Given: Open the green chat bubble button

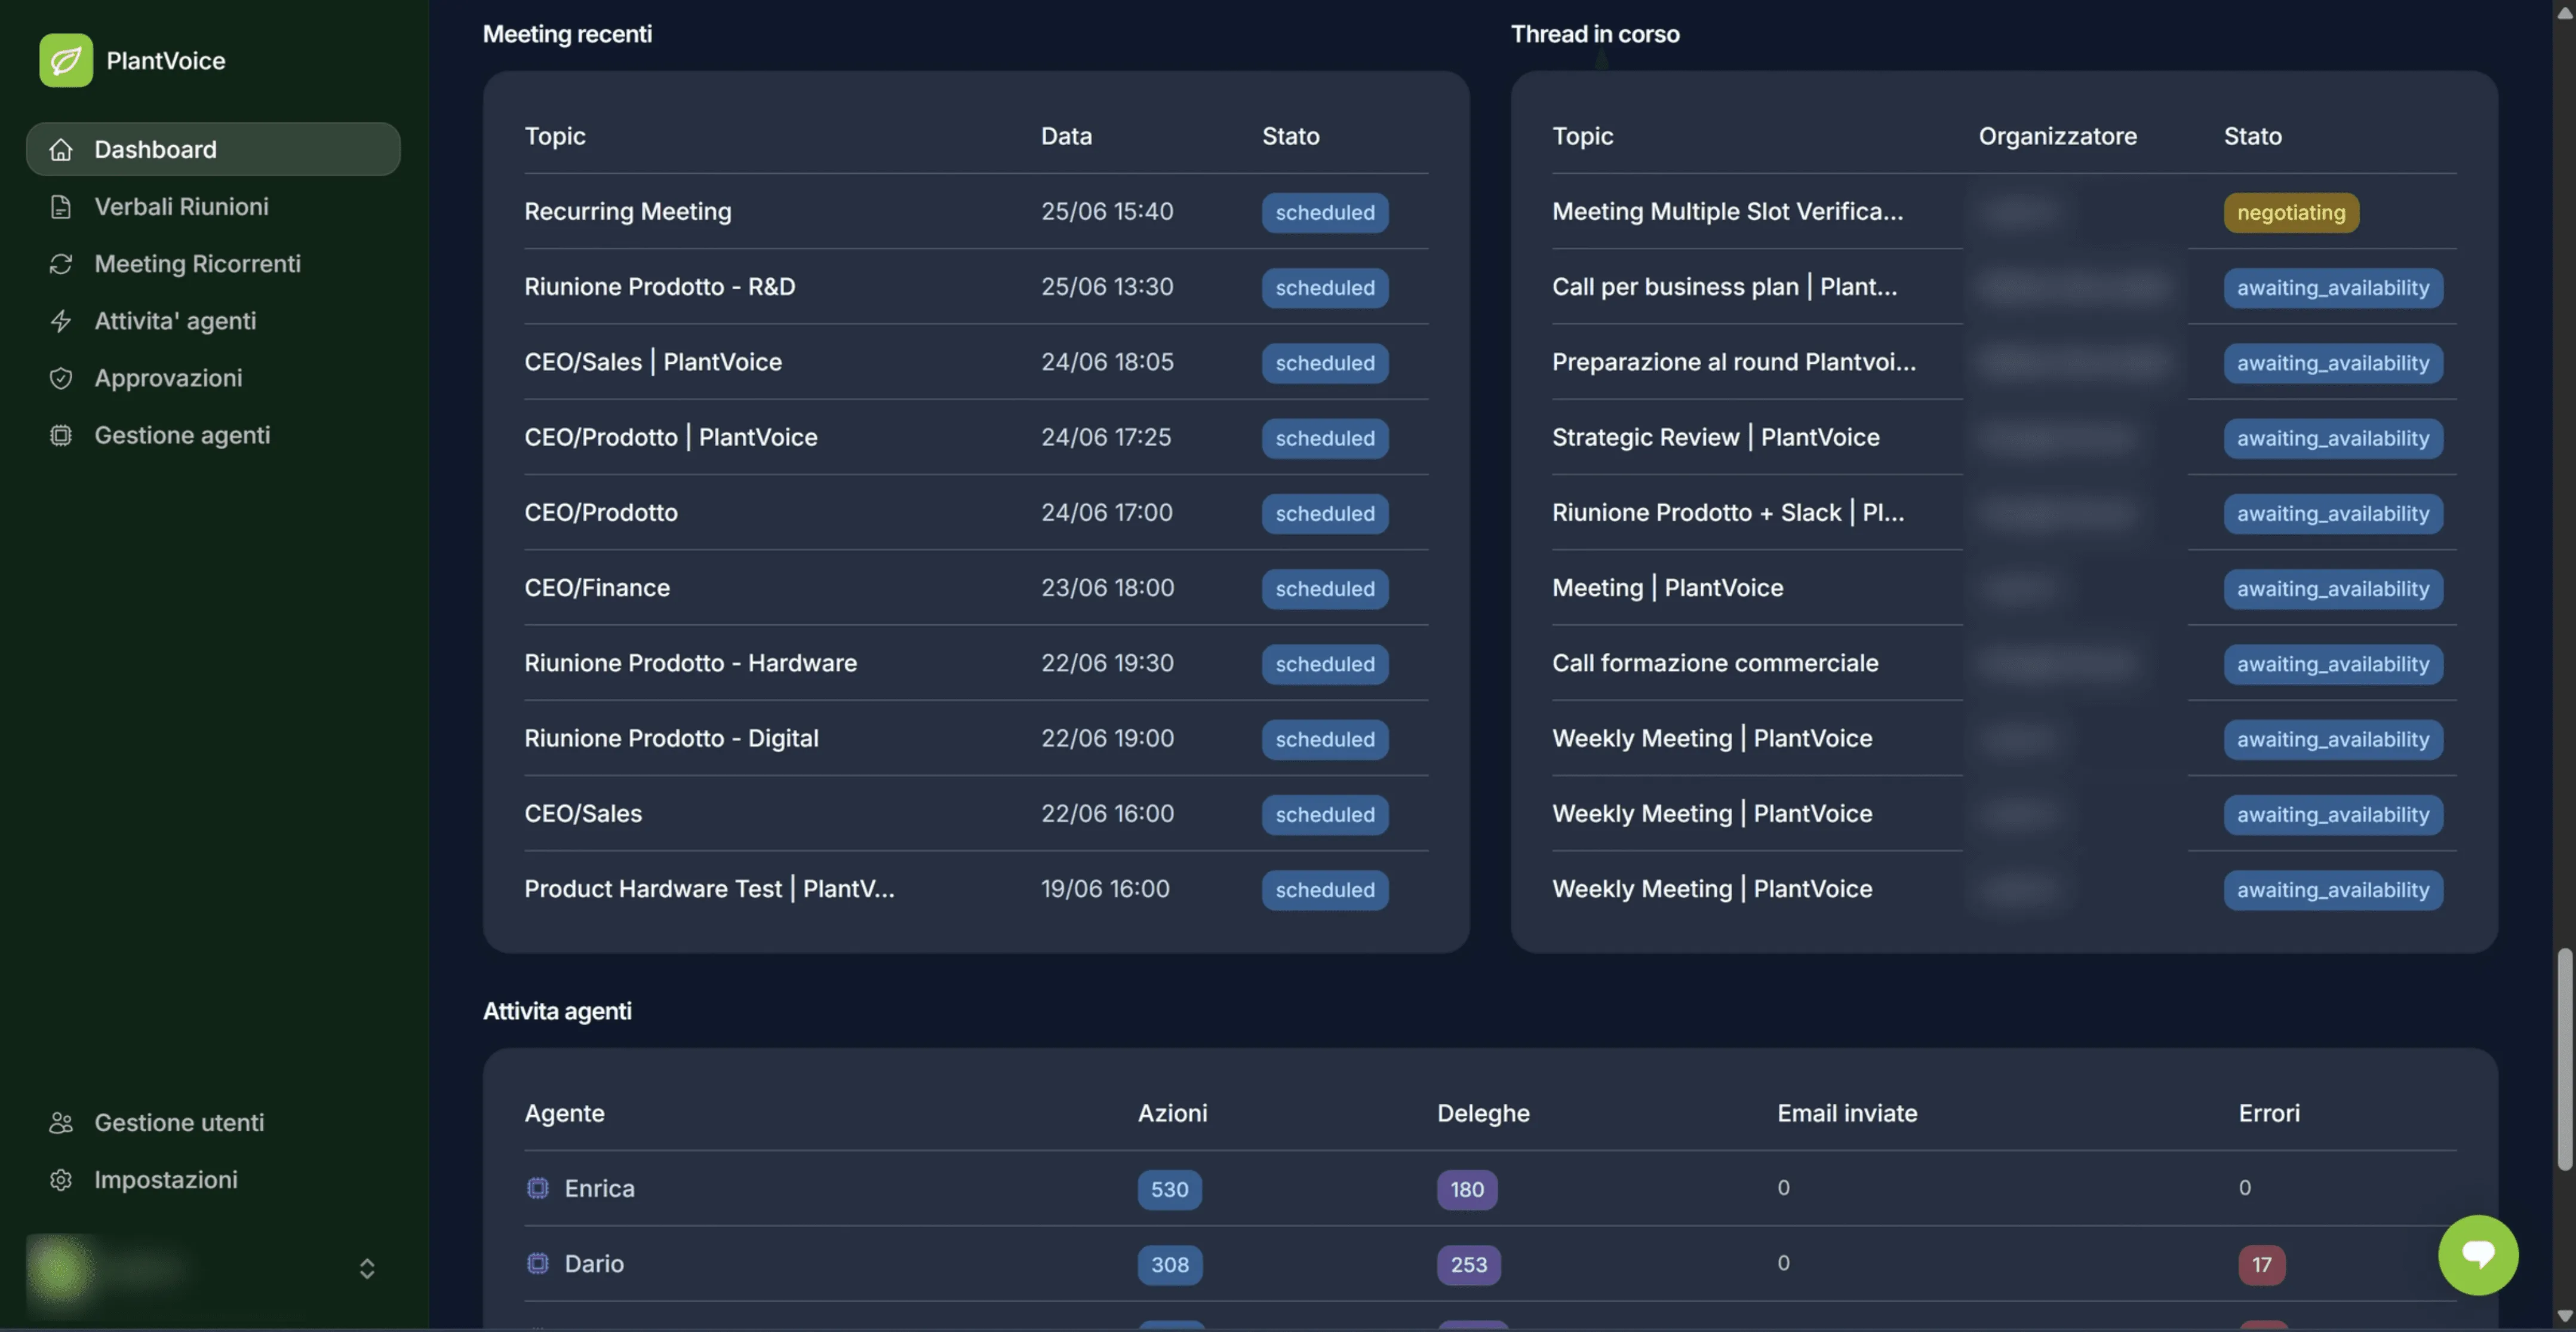Looking at the screenshot, I should [x=2478, y=1254].
